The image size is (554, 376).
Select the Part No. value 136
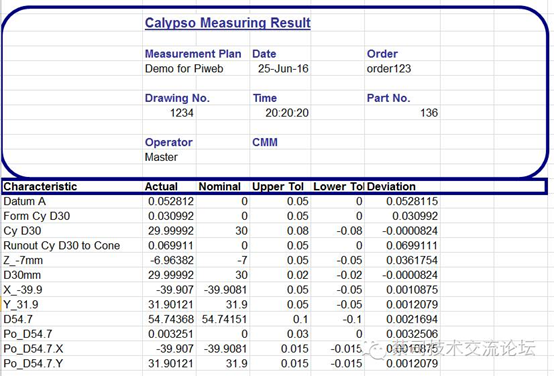pos(429,113)
